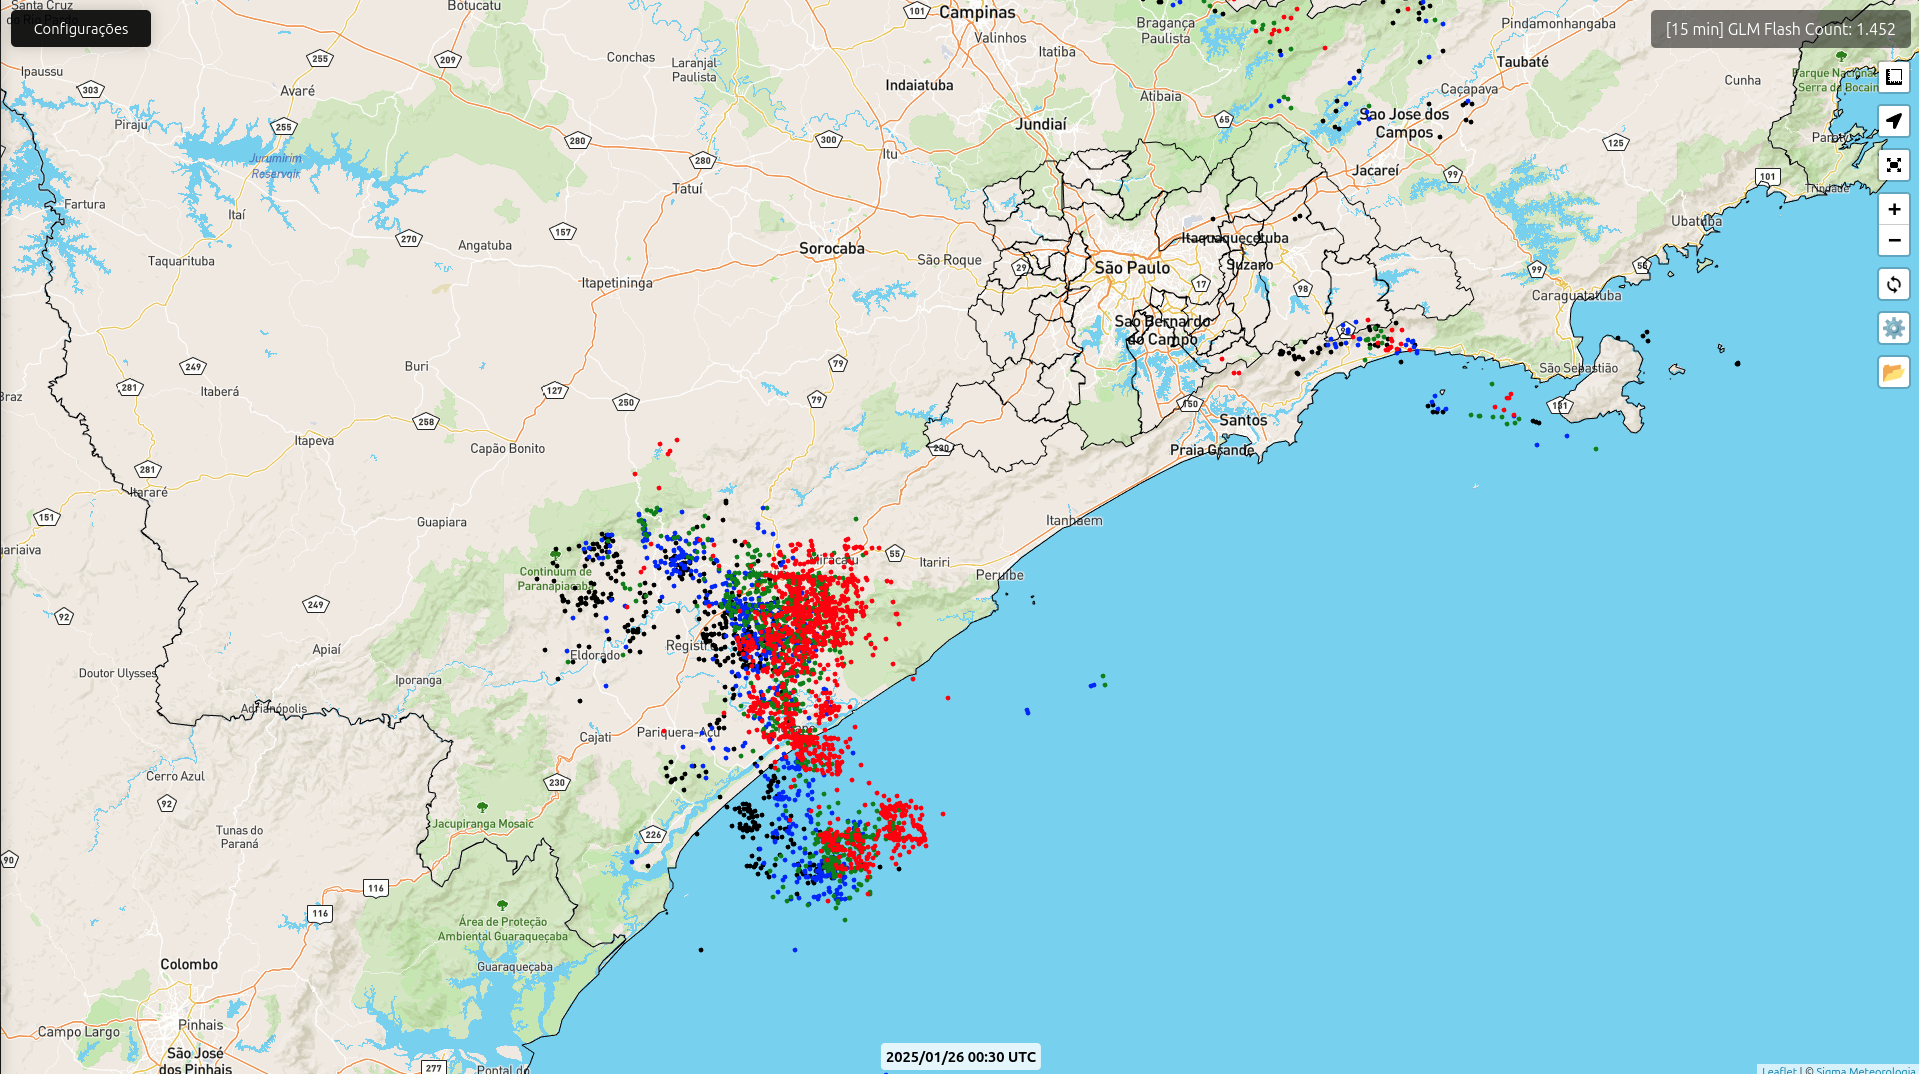This screenshot has width=1919, height=1074.
Task: Zoom out with the minus button
Action: pyautogui.click(x=1893, y=240)
